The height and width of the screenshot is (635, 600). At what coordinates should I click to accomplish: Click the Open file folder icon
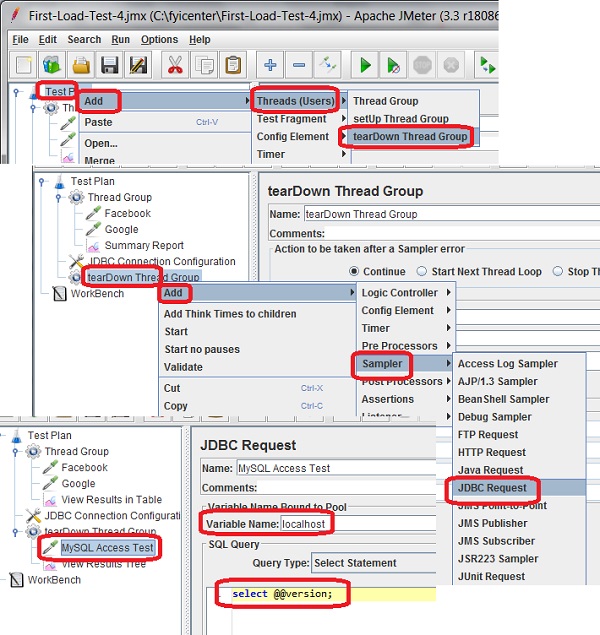(x=81, y=65)
